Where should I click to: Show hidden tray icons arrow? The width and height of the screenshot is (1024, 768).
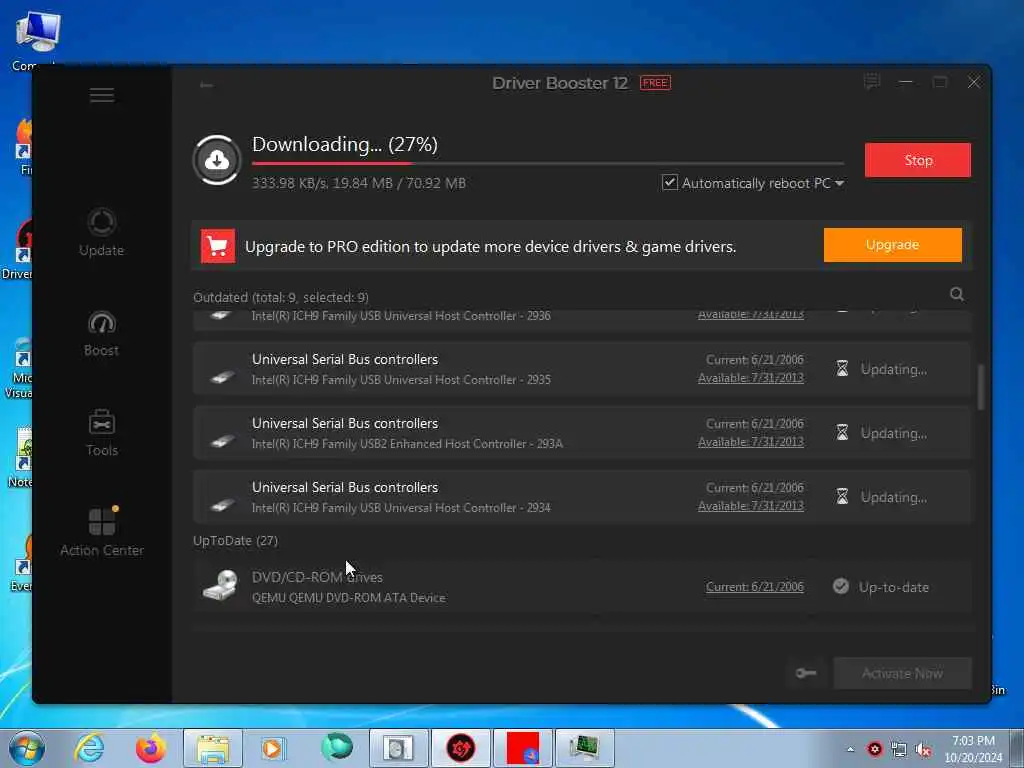[850, 750]
